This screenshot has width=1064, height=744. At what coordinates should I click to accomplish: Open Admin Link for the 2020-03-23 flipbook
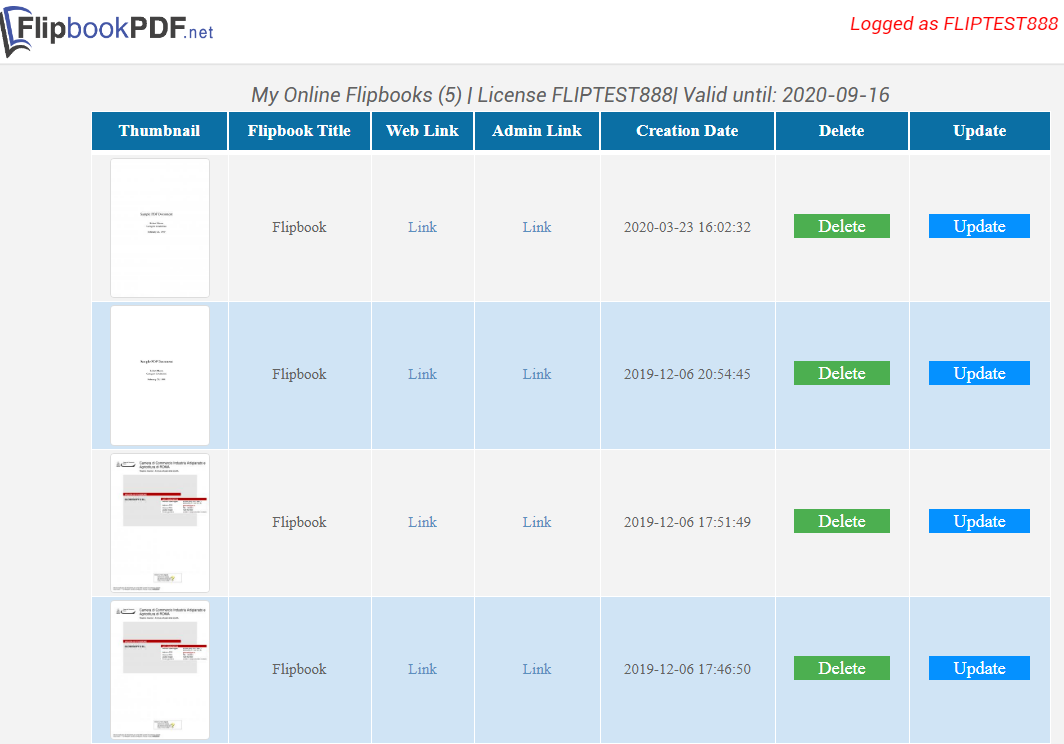point(537,227)
